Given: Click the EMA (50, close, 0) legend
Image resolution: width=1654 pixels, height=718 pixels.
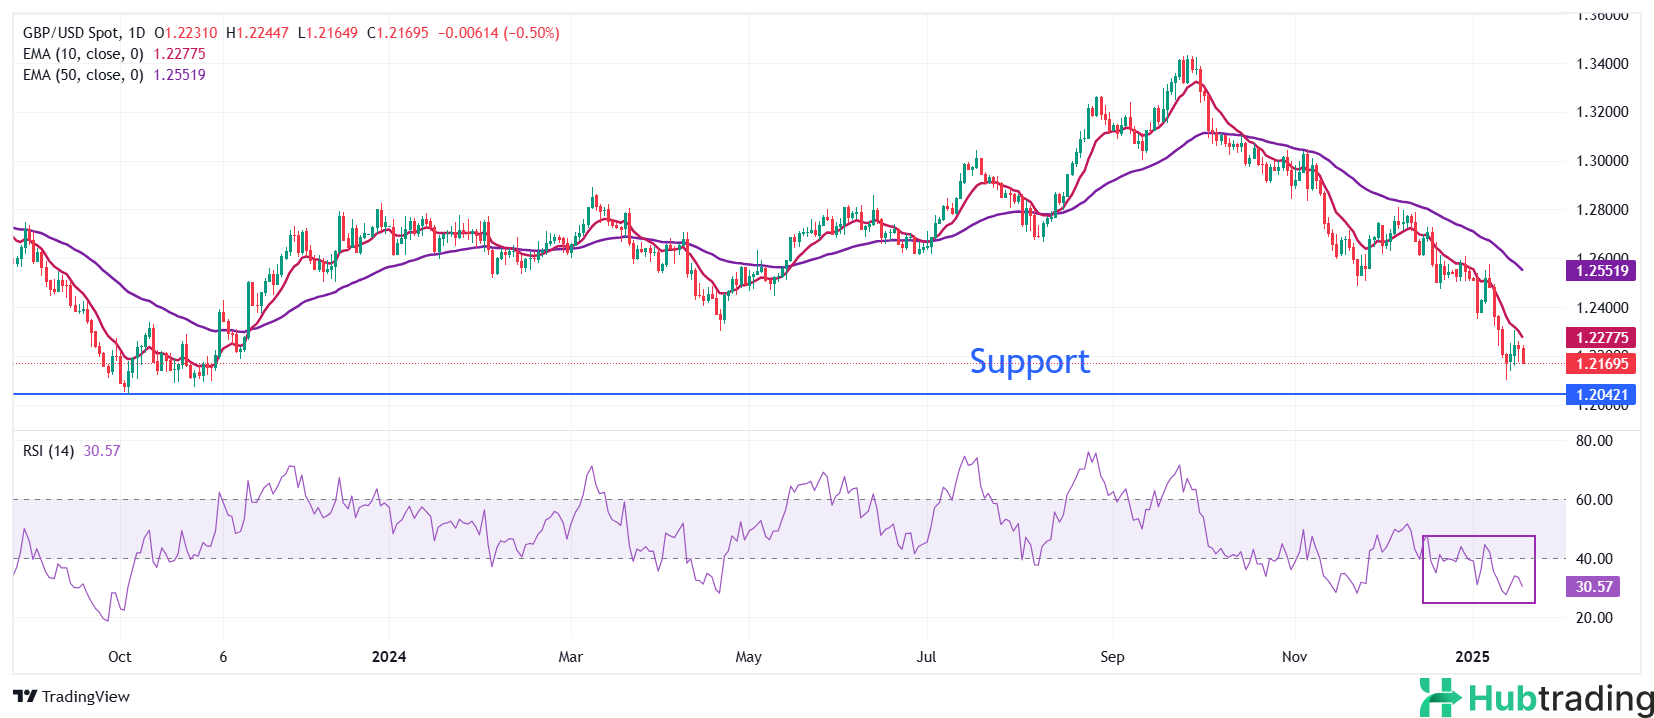Looking at the screenshot, I should point(83,75).
